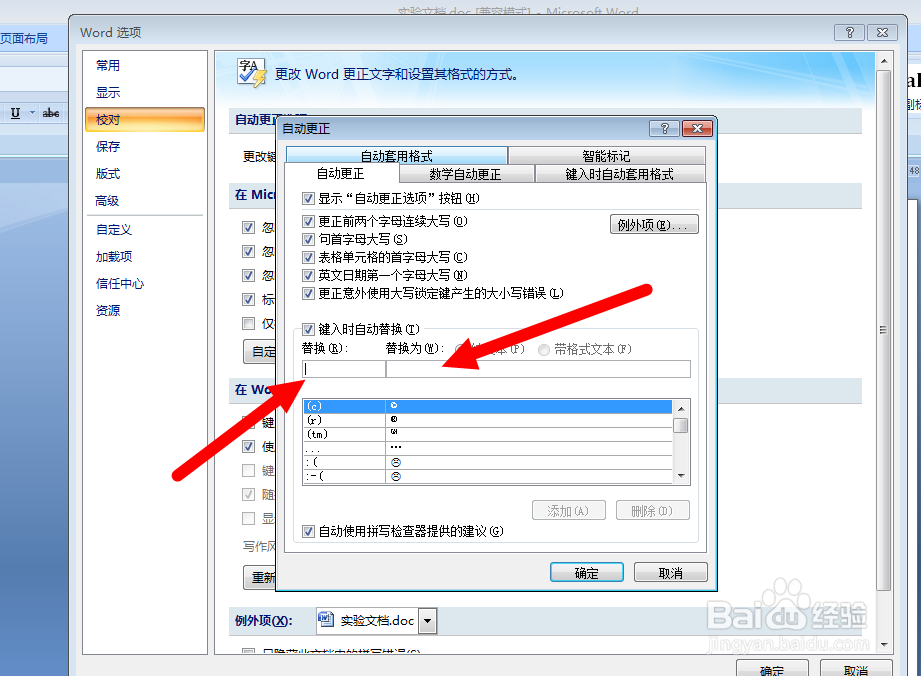Image resolution: width=921 pixels, height=676 pixels.
Task: Toggle 句首字母大写 checkbox
Action: pyautogui.click(x=308, y=239)
